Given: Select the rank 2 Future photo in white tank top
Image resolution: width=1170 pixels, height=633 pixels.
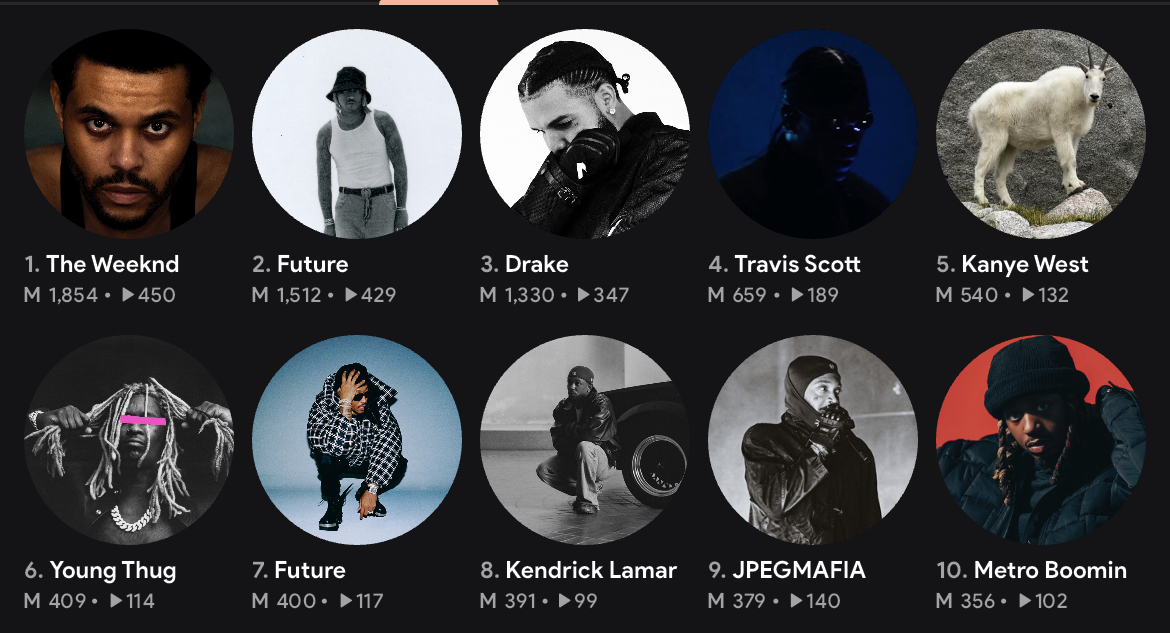Looking at the screenshot, I should tap(357, 134).
